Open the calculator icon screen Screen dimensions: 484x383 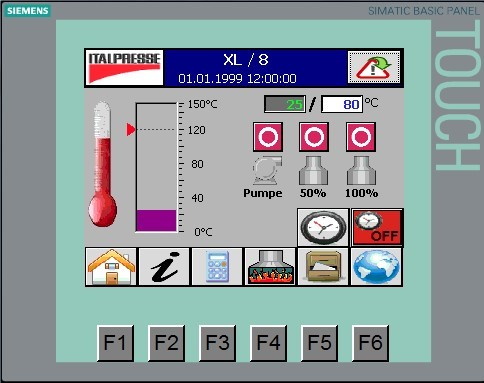coord(217,267)
